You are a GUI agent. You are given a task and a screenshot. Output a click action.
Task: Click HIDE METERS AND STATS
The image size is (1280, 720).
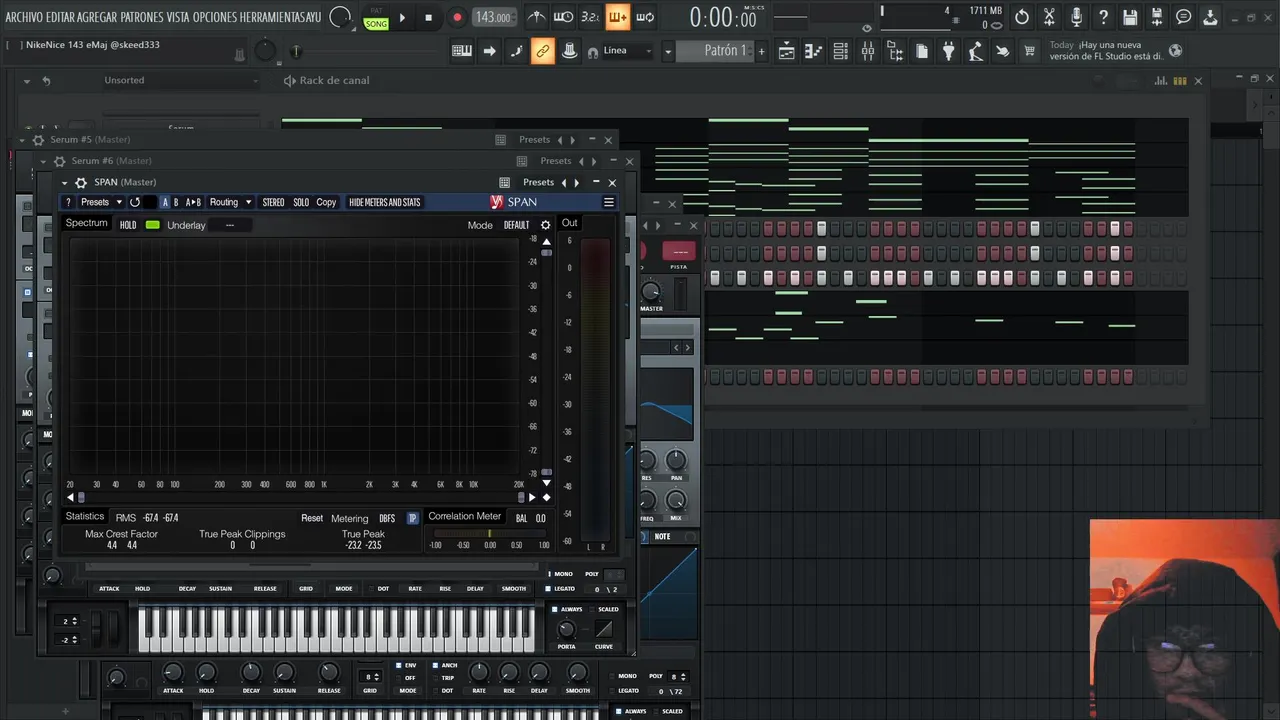[x=384, y=202]
